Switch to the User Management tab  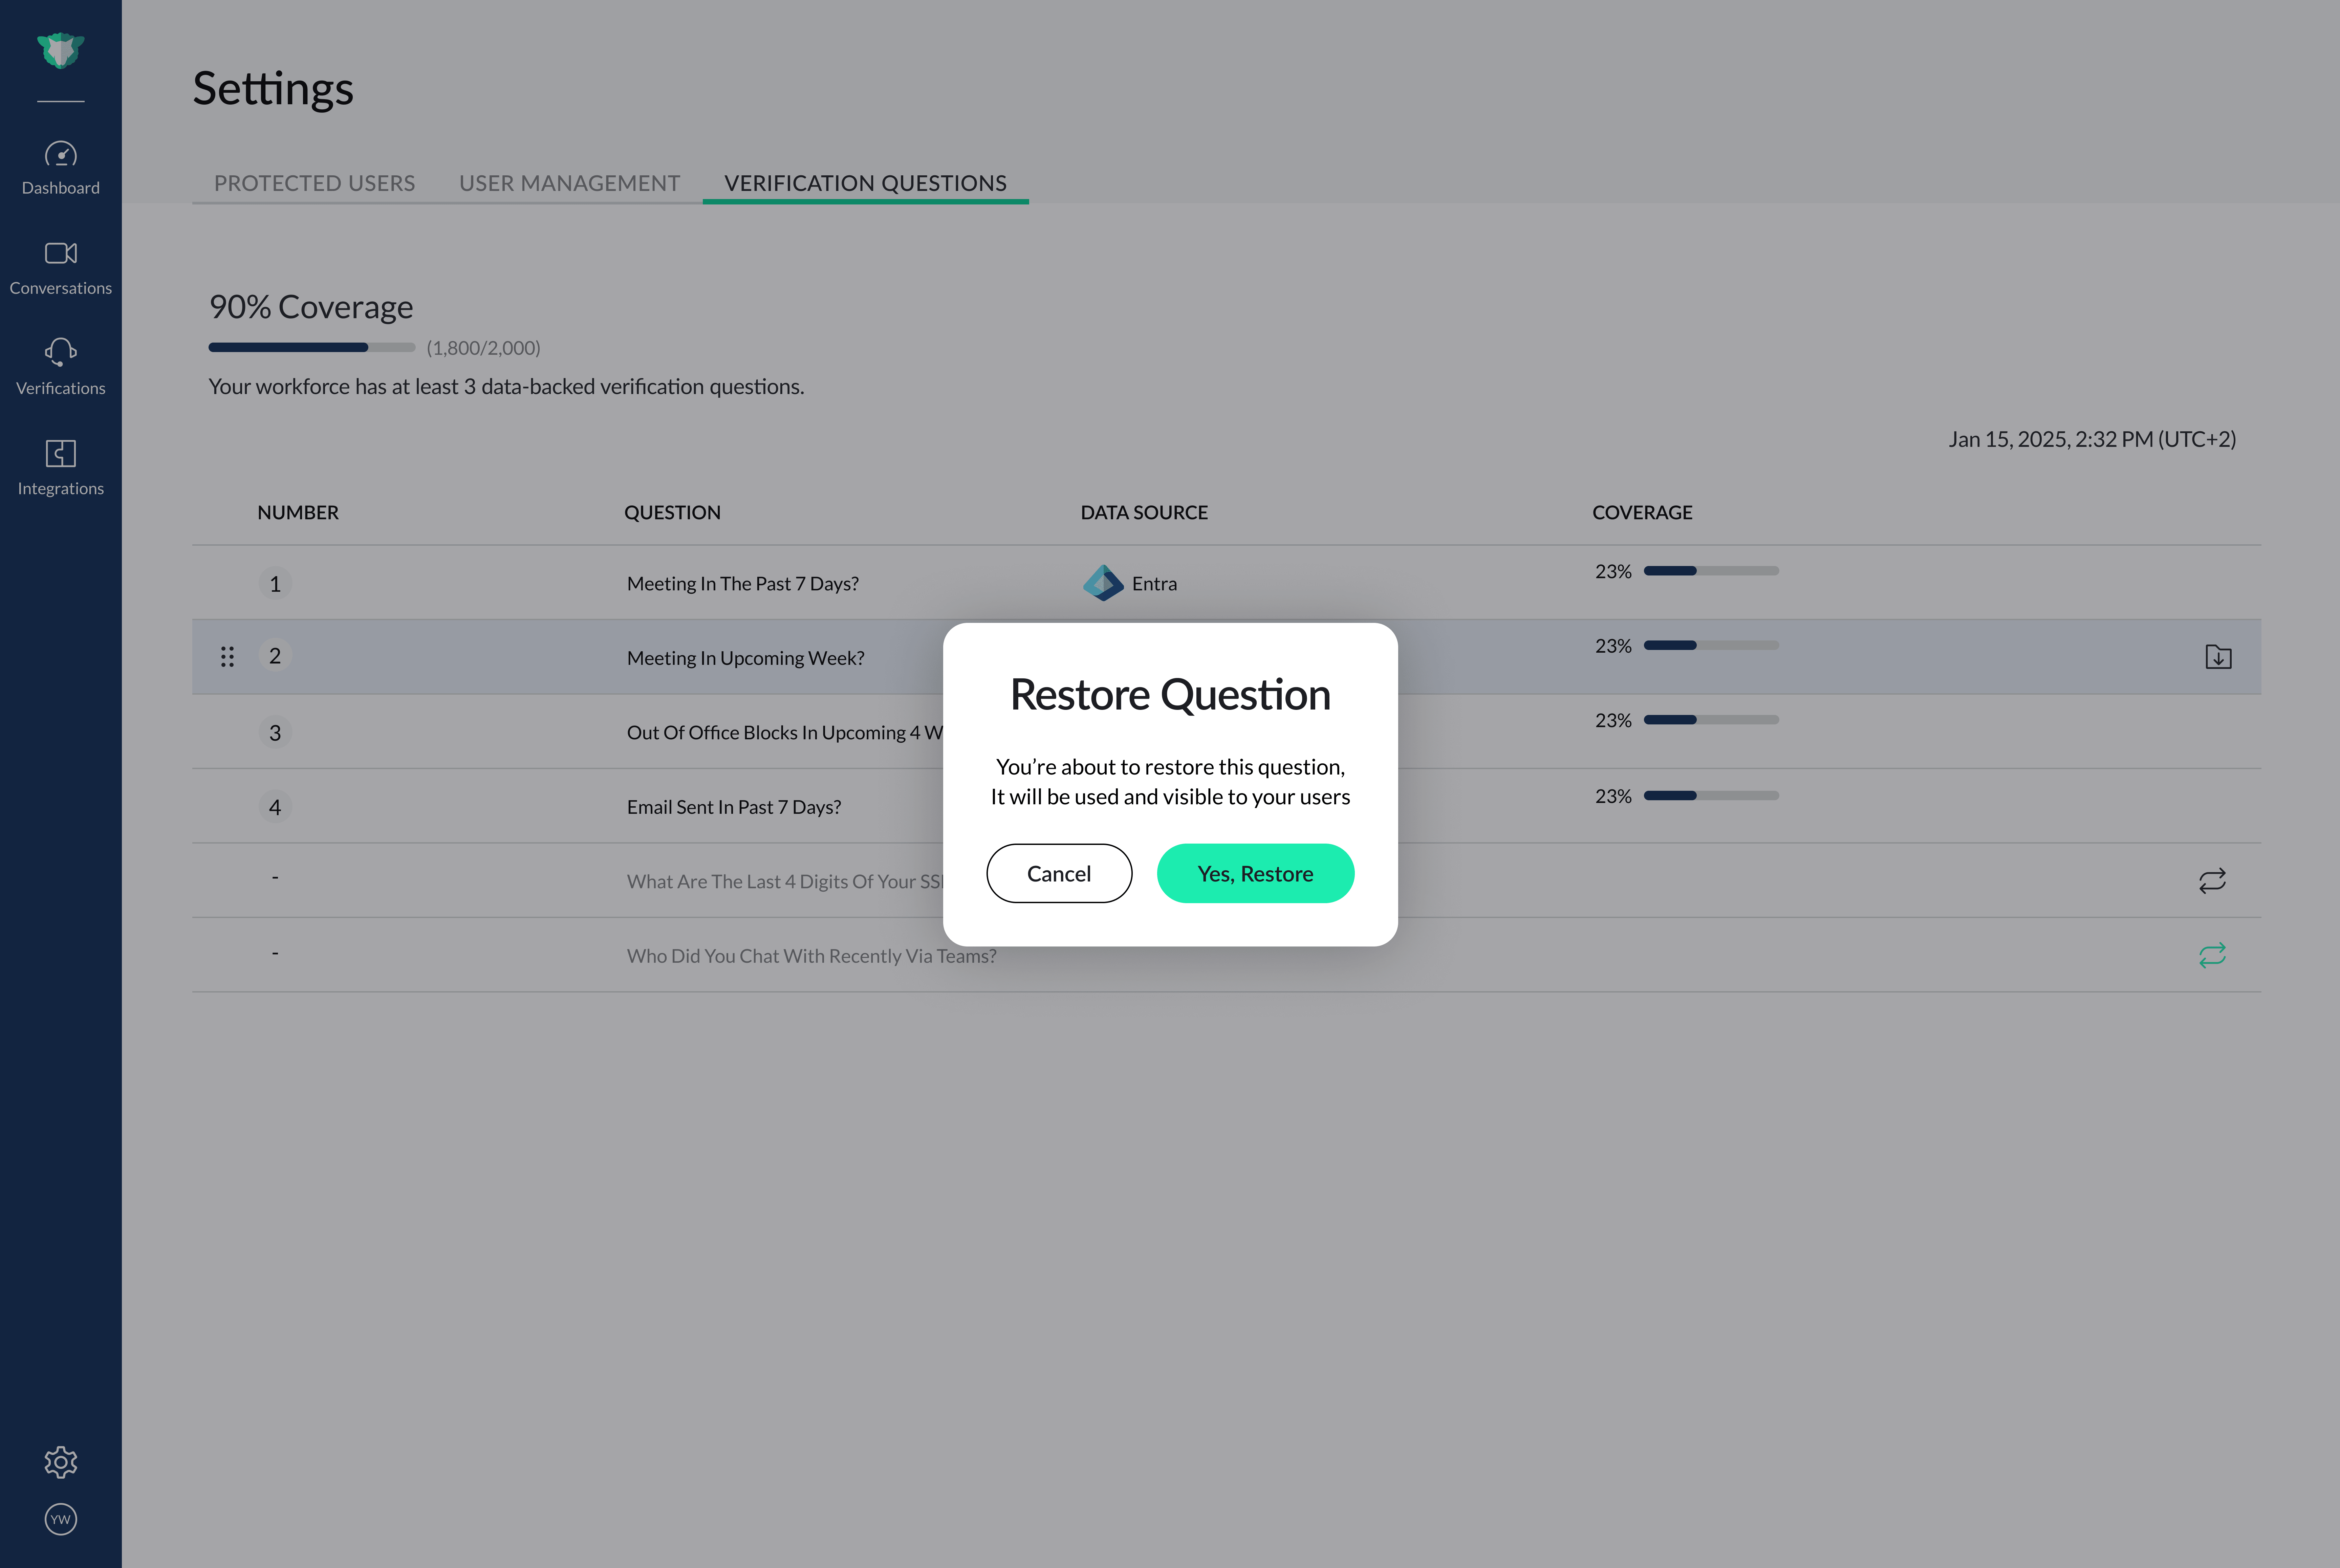(x=569, y=183)
